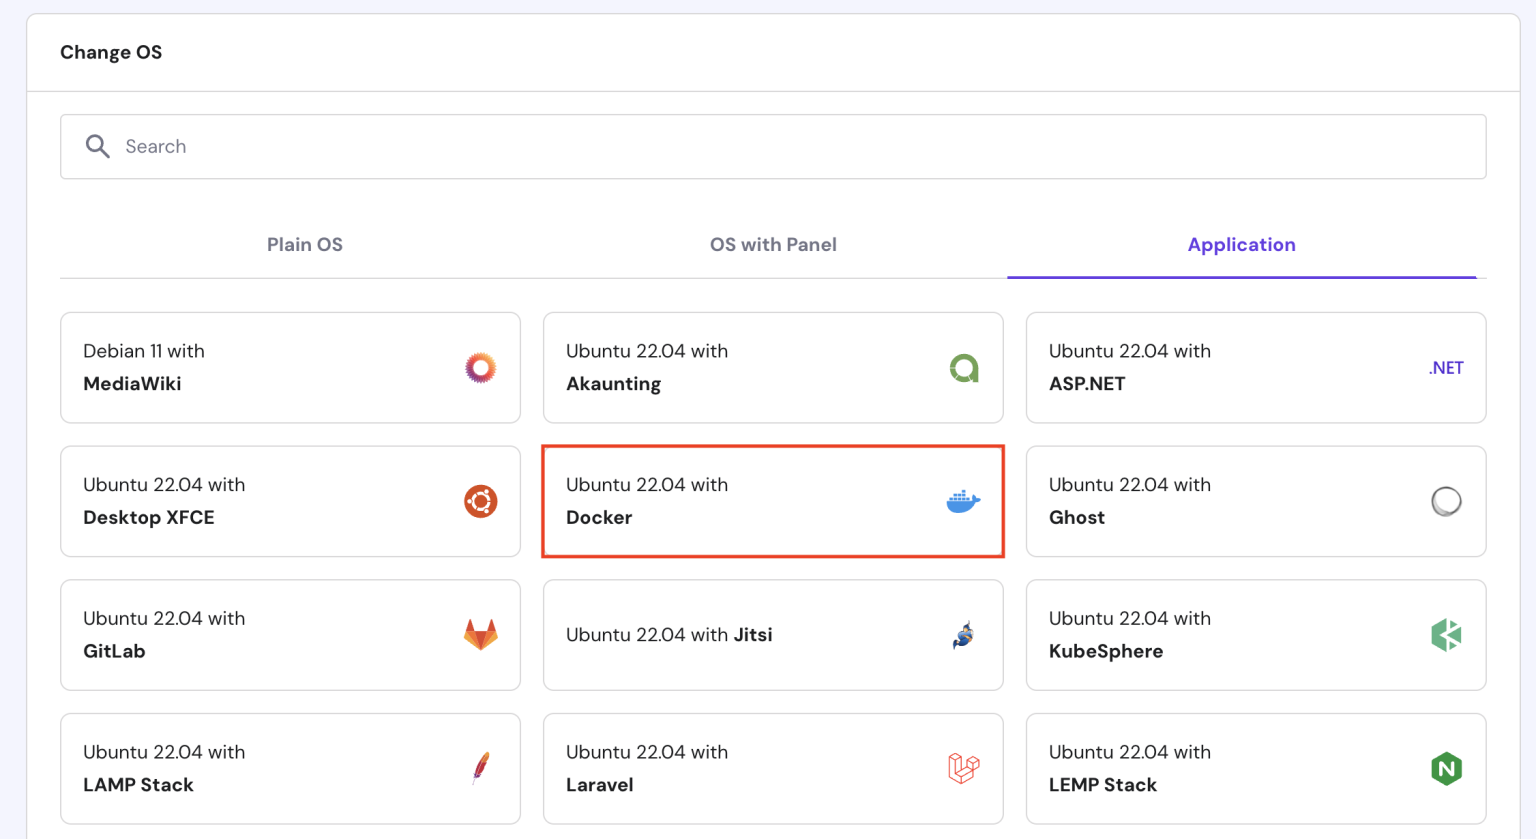
Task: Click the Laravel logo icon
Action: (963, 768)
